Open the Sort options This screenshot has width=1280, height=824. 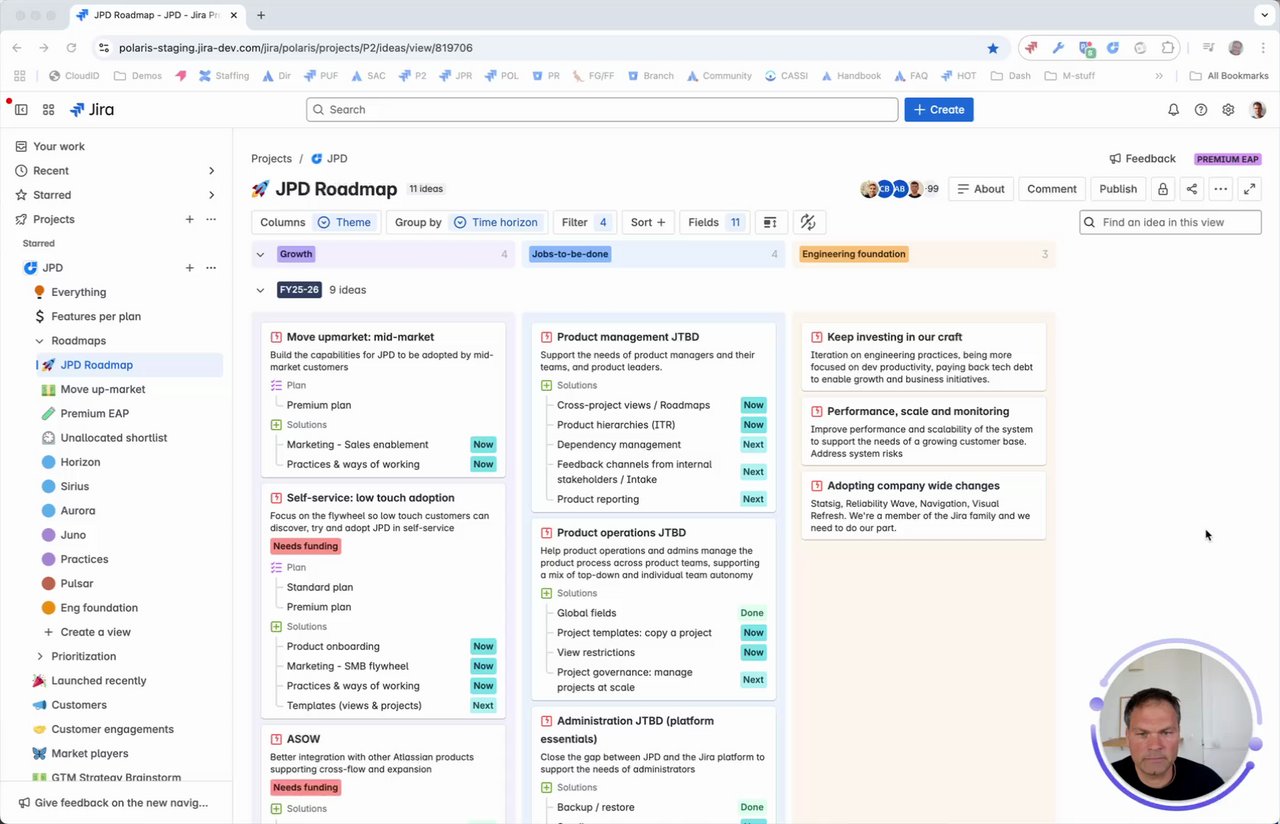click(x=648, y=222)
